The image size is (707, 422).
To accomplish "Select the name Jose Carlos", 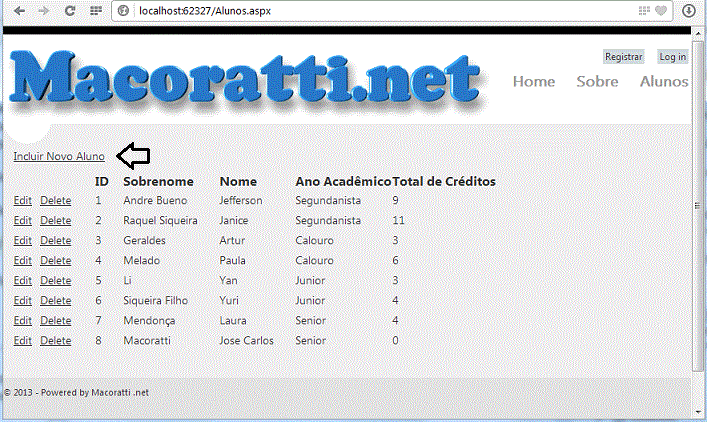I will (246, 340).
